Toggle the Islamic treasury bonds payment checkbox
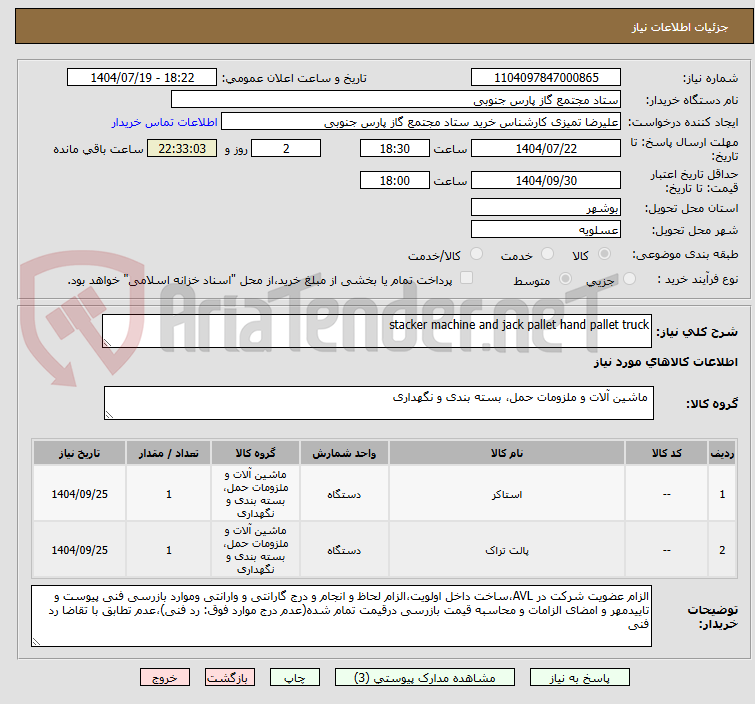 click(466, 279)
